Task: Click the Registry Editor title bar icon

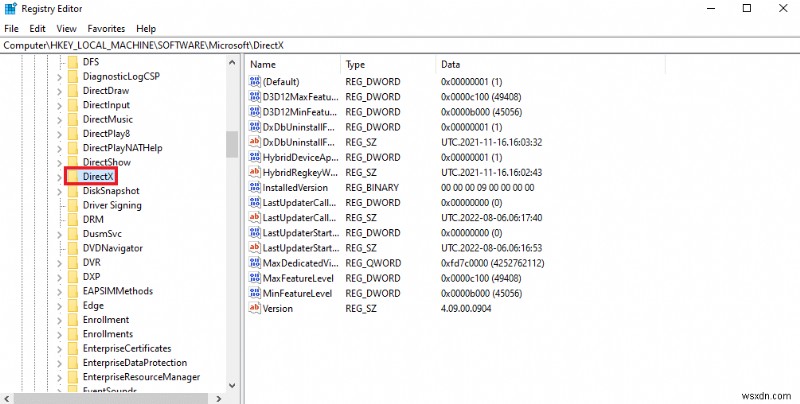Action: point(10,9)
